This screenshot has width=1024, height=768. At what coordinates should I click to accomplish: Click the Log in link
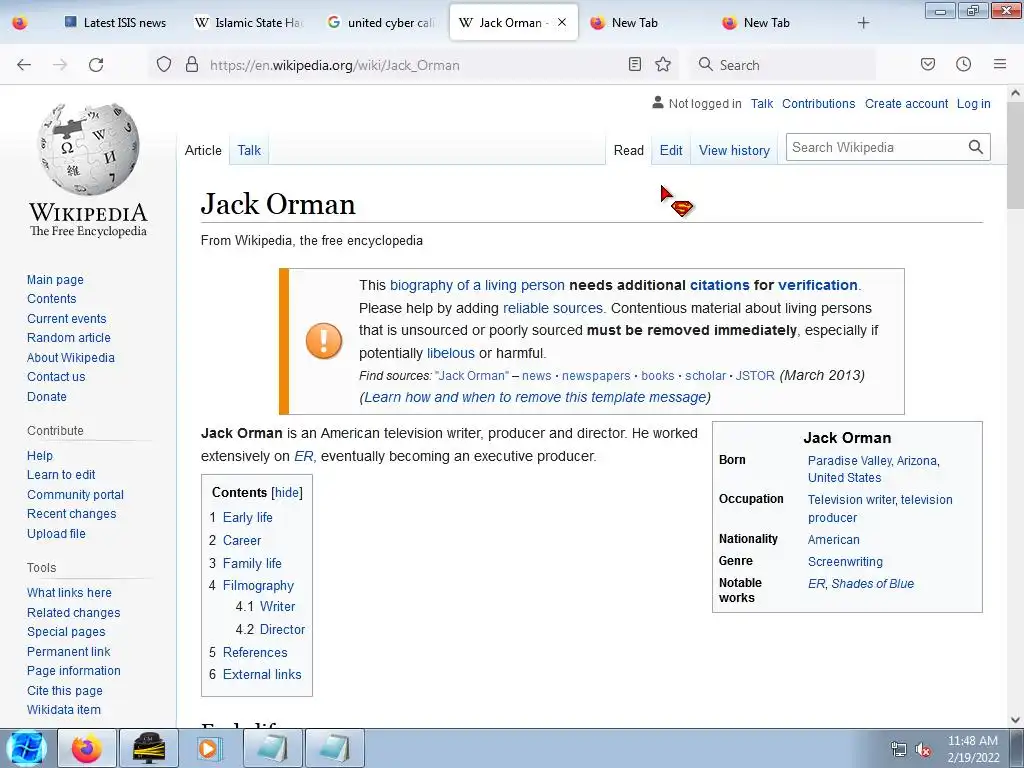tap(973, 103)
